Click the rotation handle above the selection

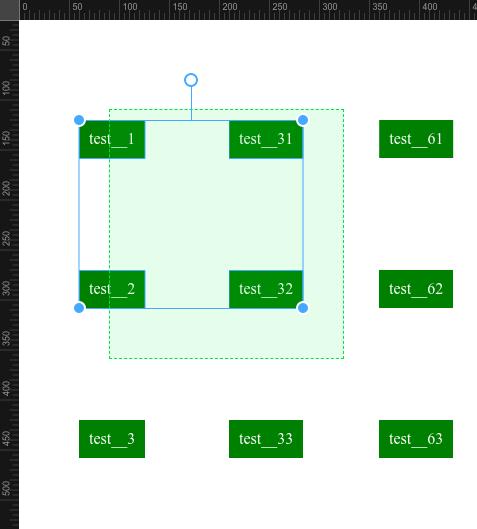pos(191,80)
